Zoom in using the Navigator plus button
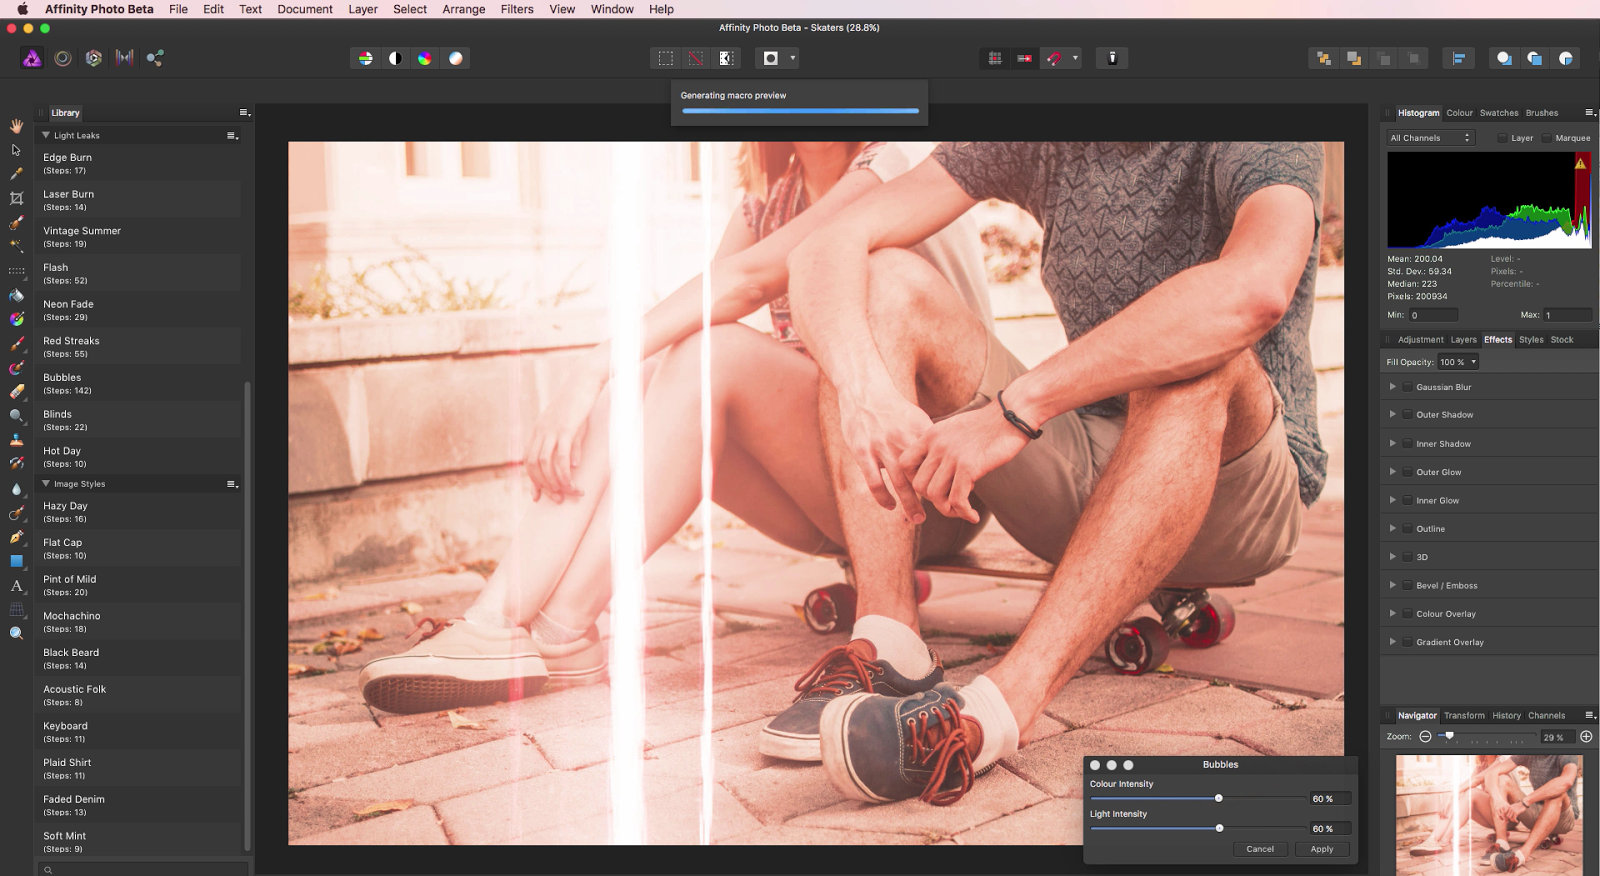 [1586, 737]
